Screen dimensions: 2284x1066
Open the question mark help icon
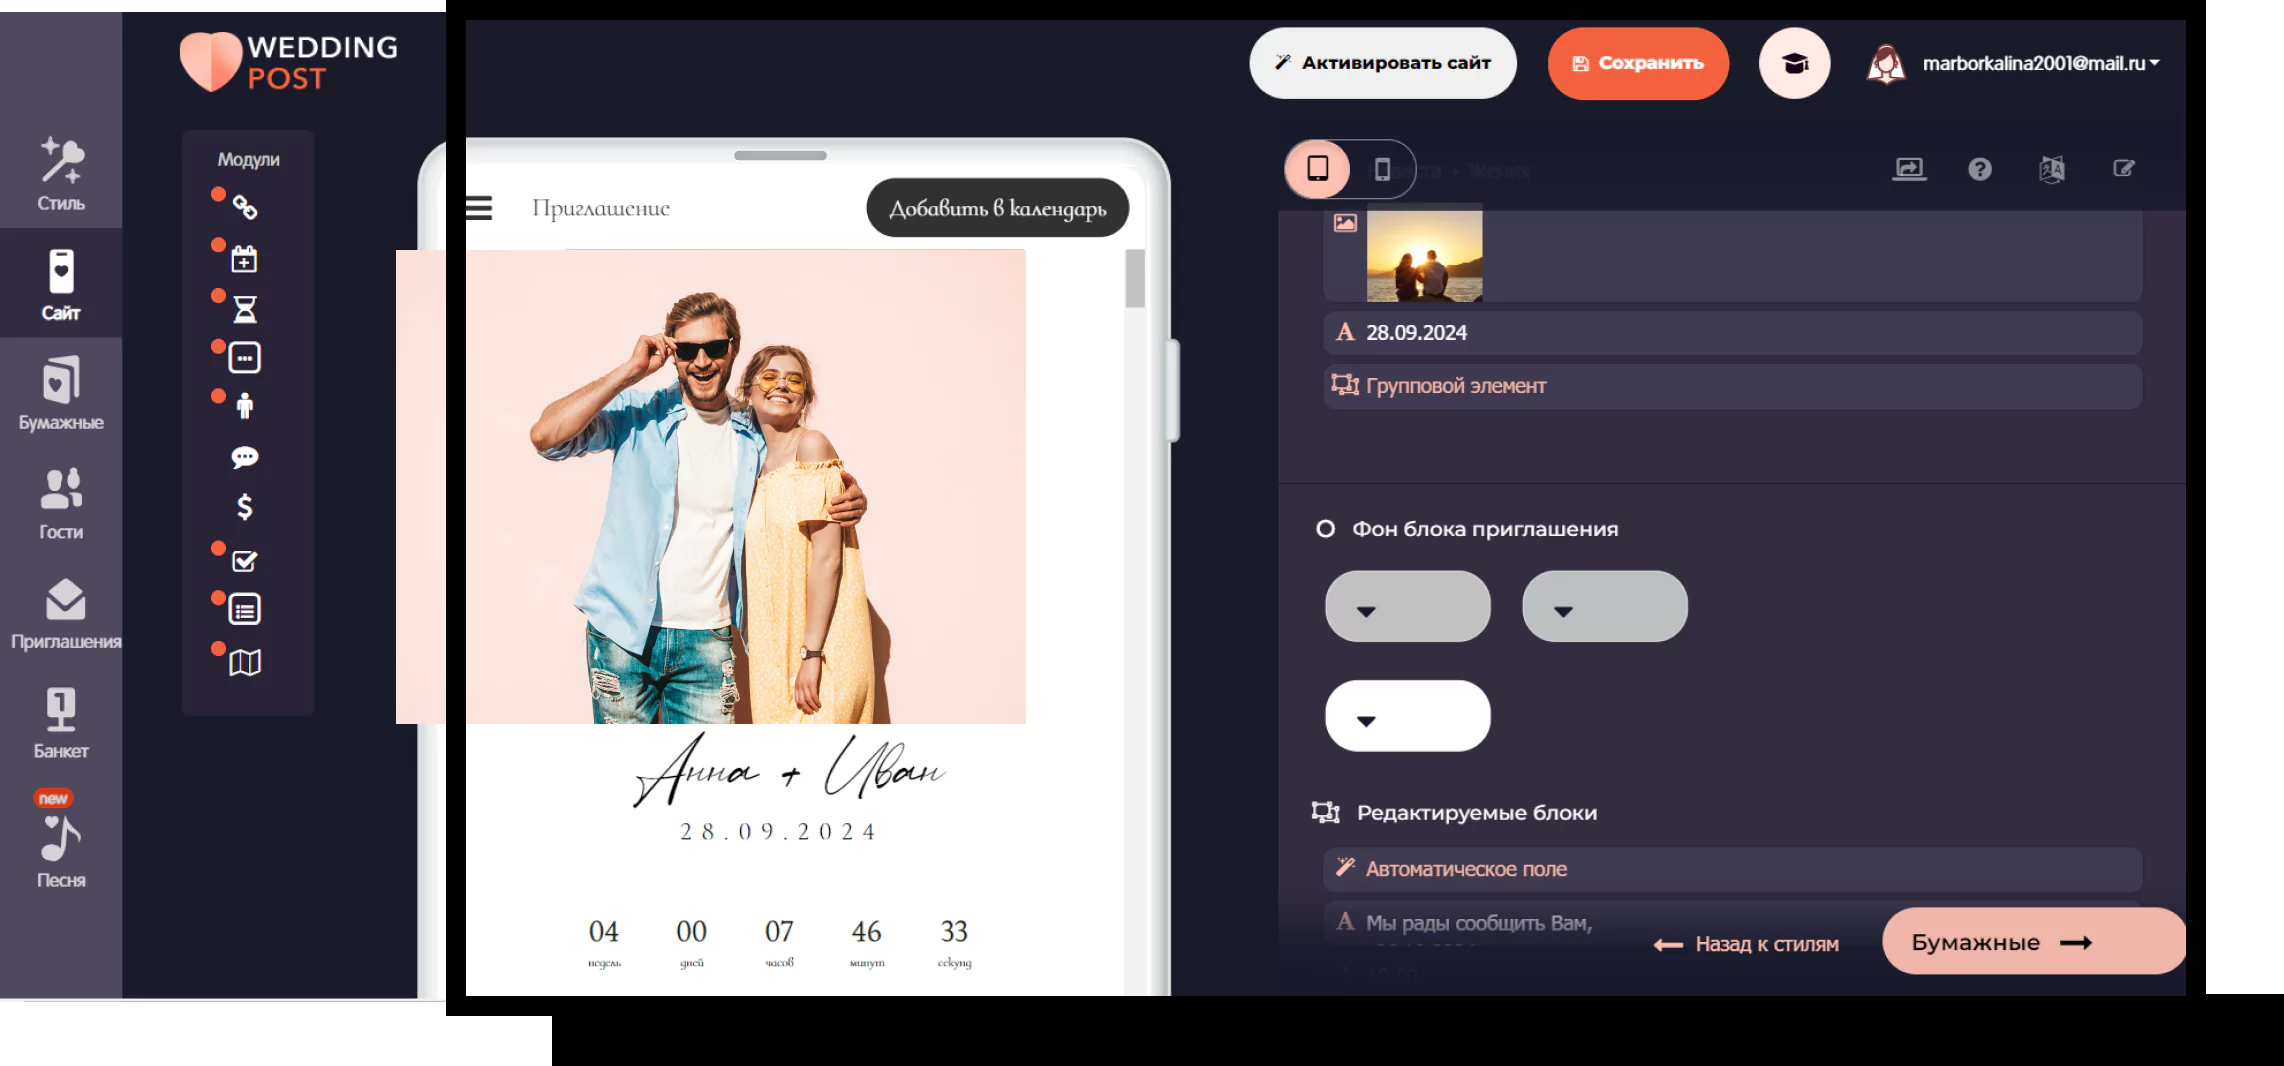point(1980,169)
